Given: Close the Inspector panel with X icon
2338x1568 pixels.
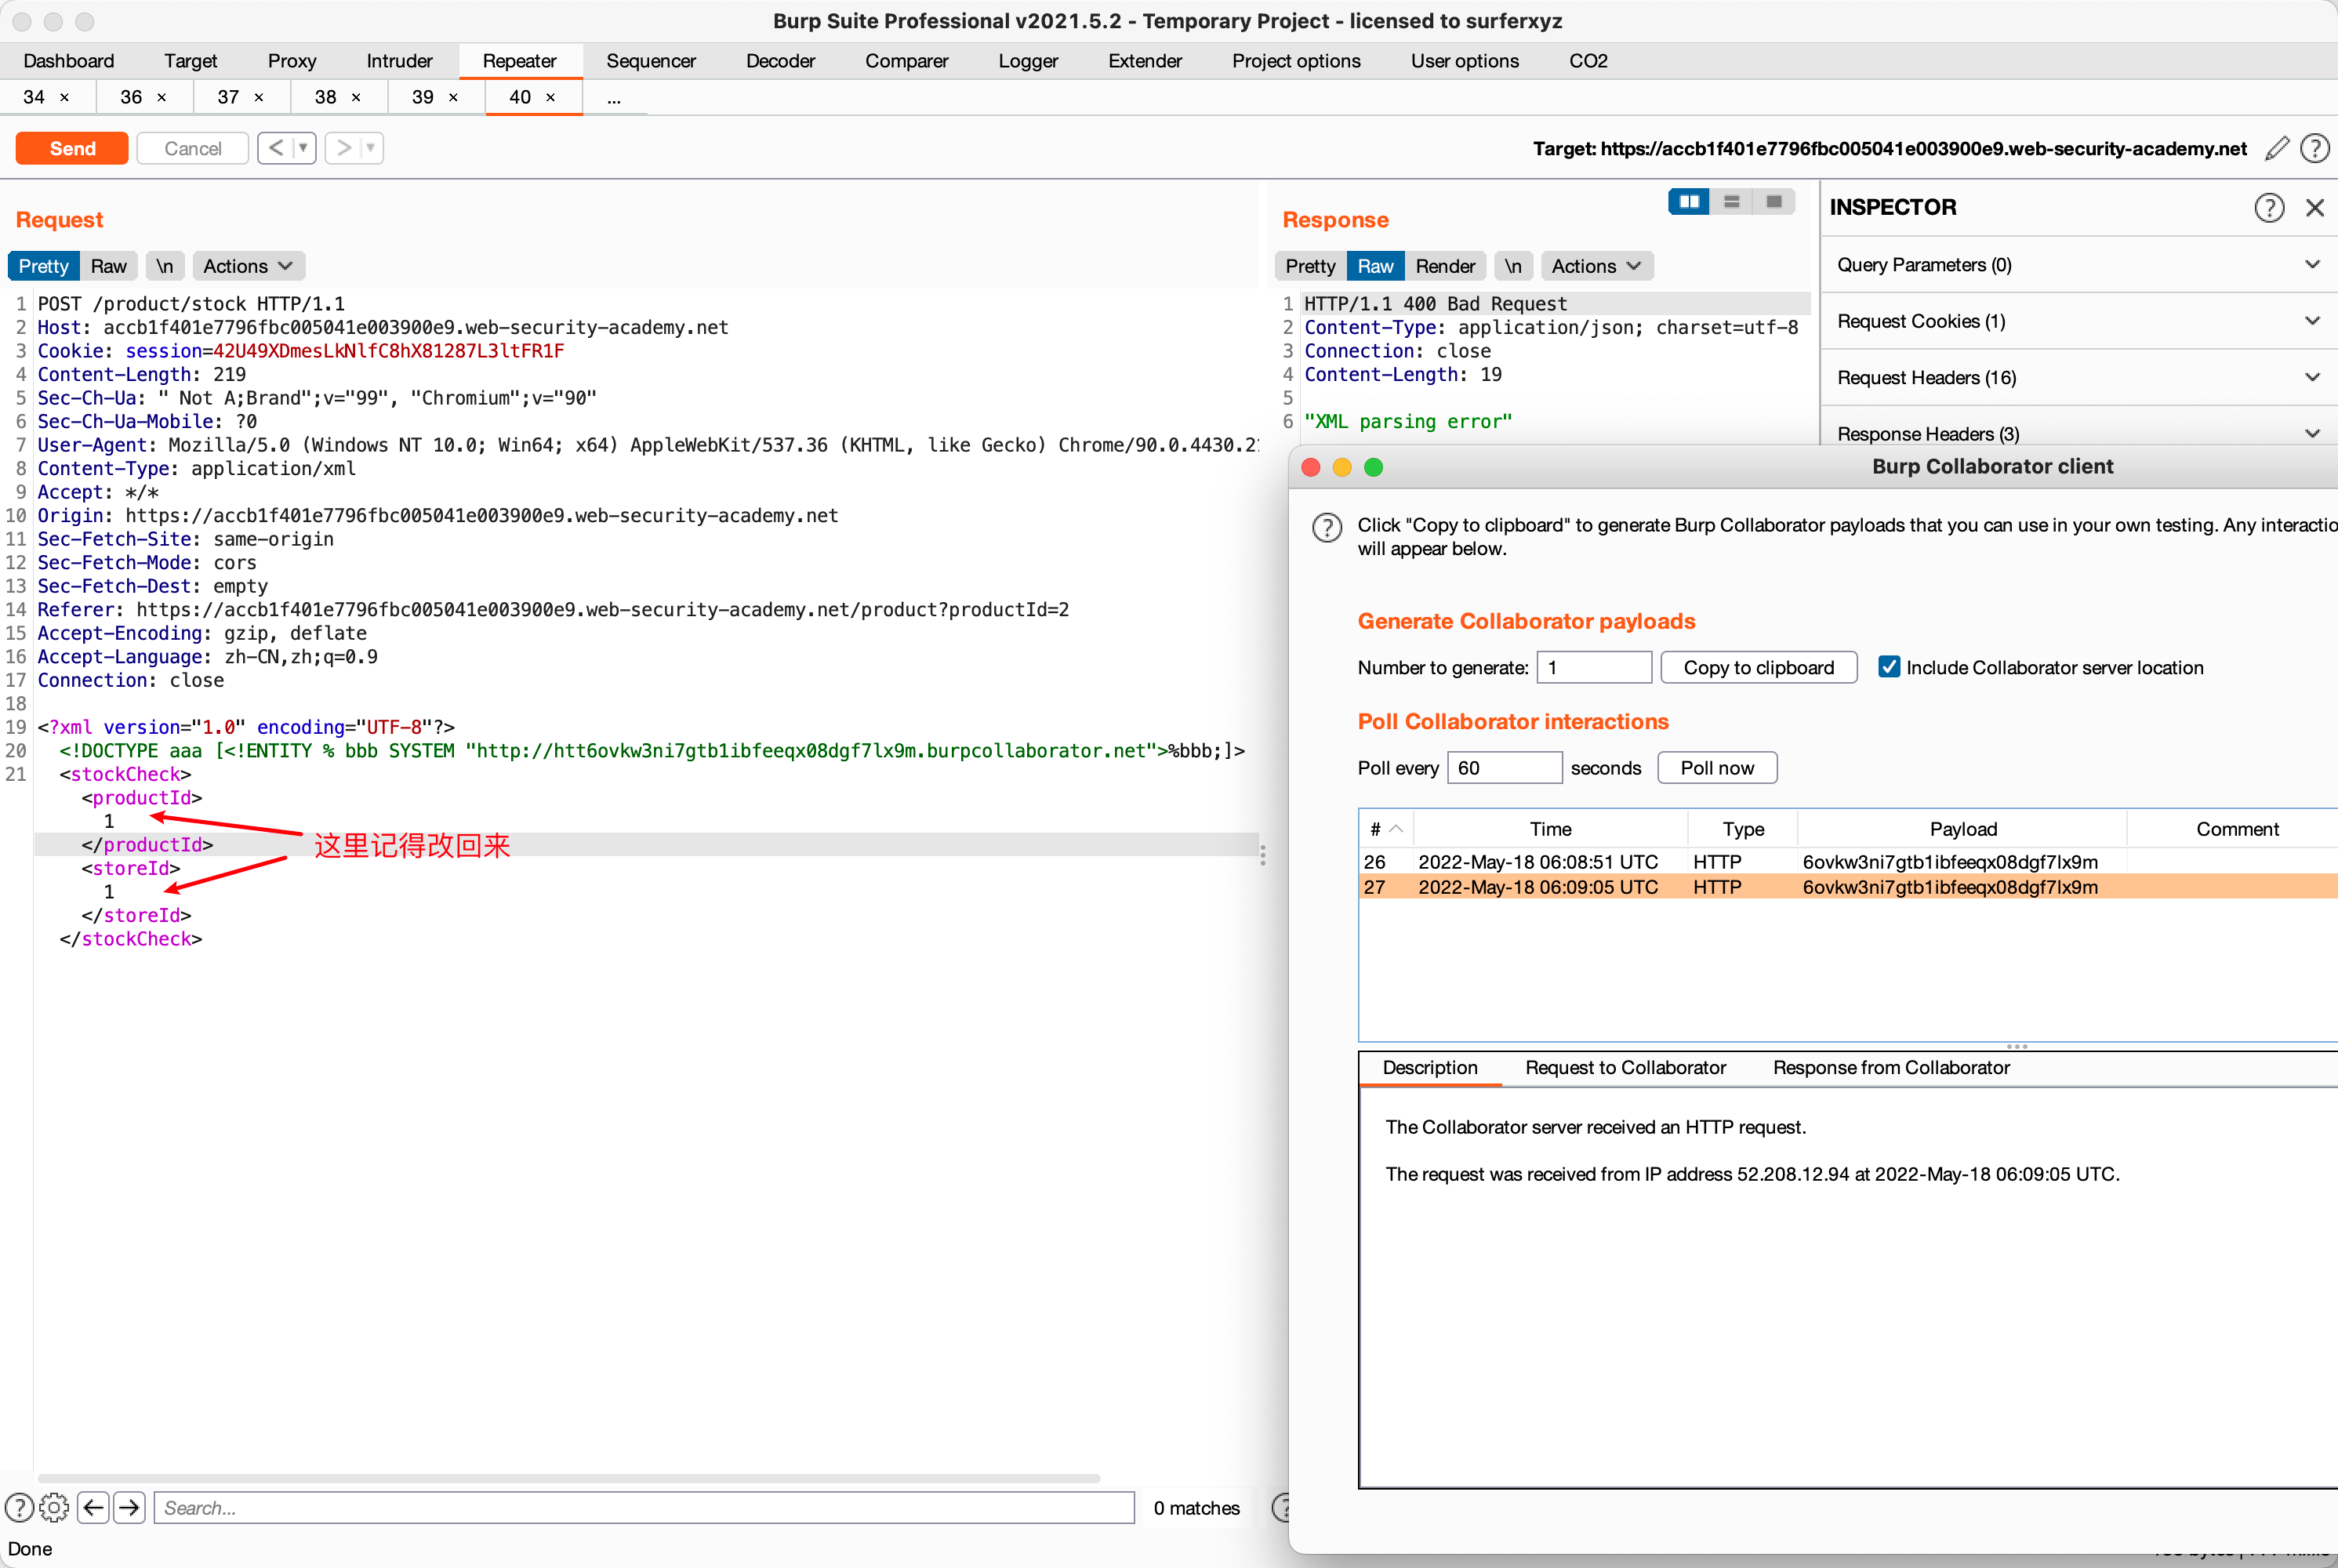Looking at the screenshot, I should tap(2315, 207).
